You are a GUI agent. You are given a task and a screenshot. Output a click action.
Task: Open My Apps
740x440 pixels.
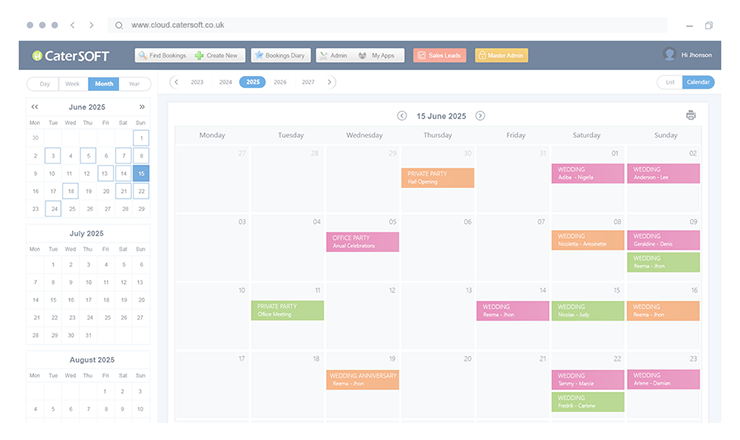click(x=377, y=56)
